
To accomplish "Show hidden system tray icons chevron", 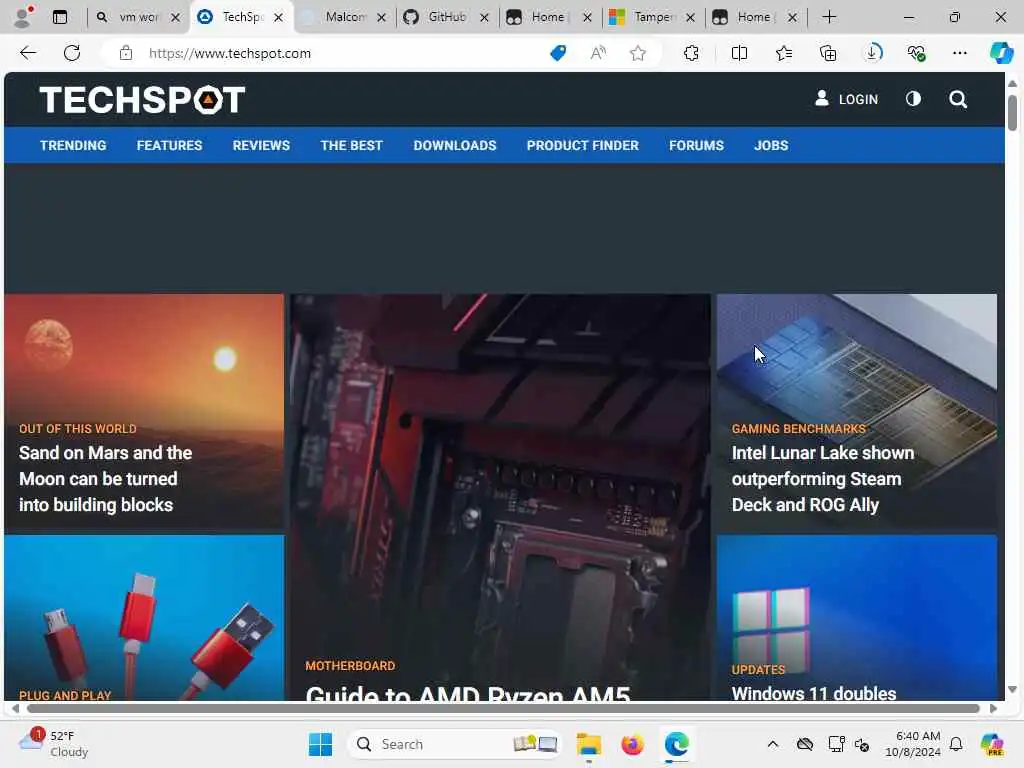I will [773, 744].
